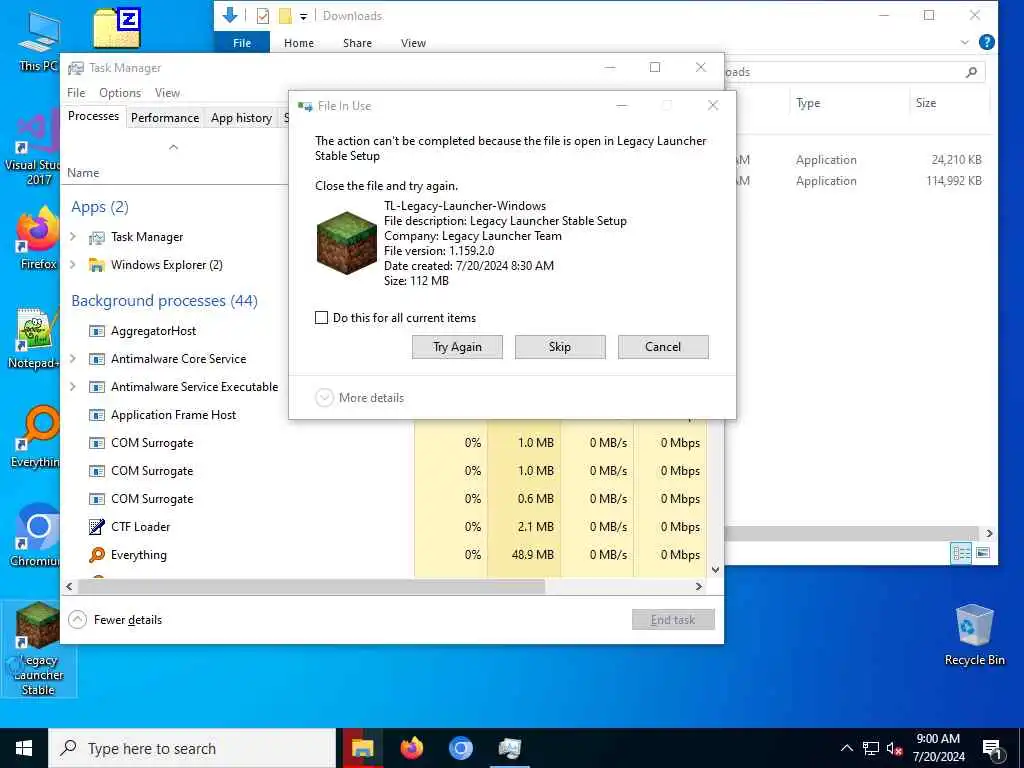This screenshot has height=768, width=1024.
Task: Open Explorer View ribbon tab
Action: tap(413, 43)
